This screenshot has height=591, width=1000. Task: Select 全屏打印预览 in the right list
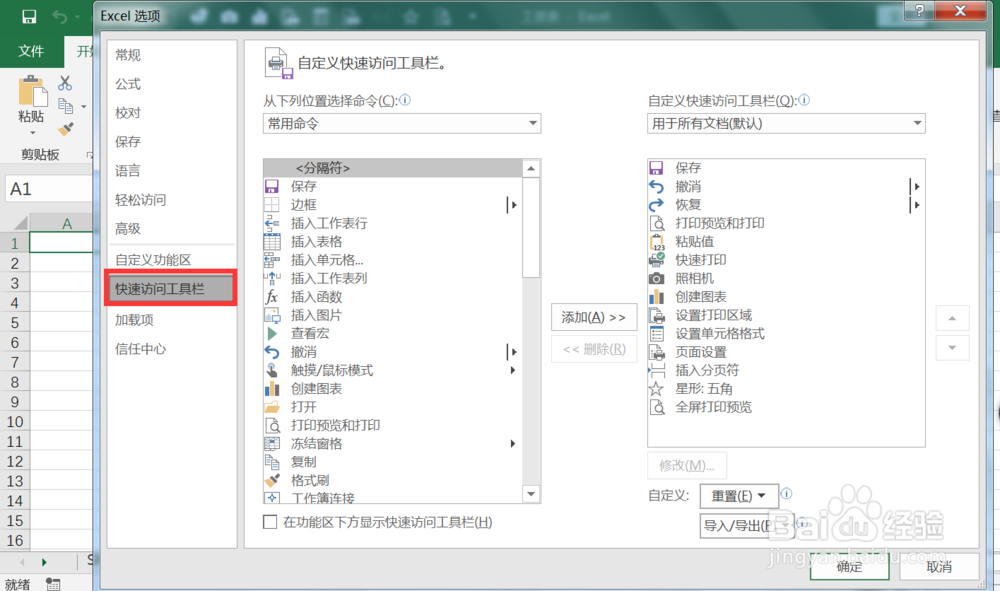pos(786,407)
